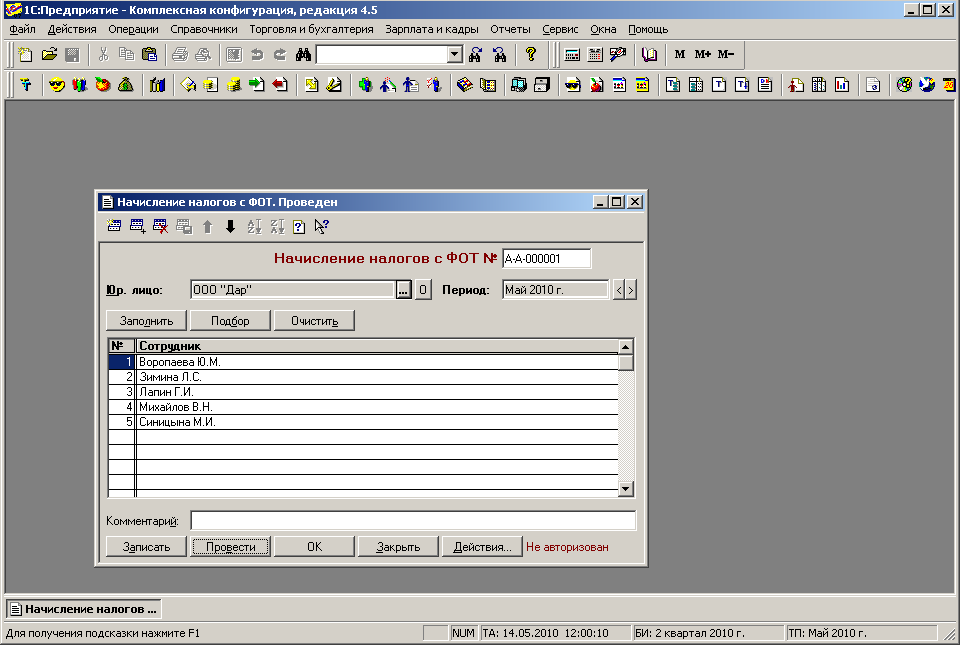Click the yellow smiley face with sunglasses icon

click(57, 85)
